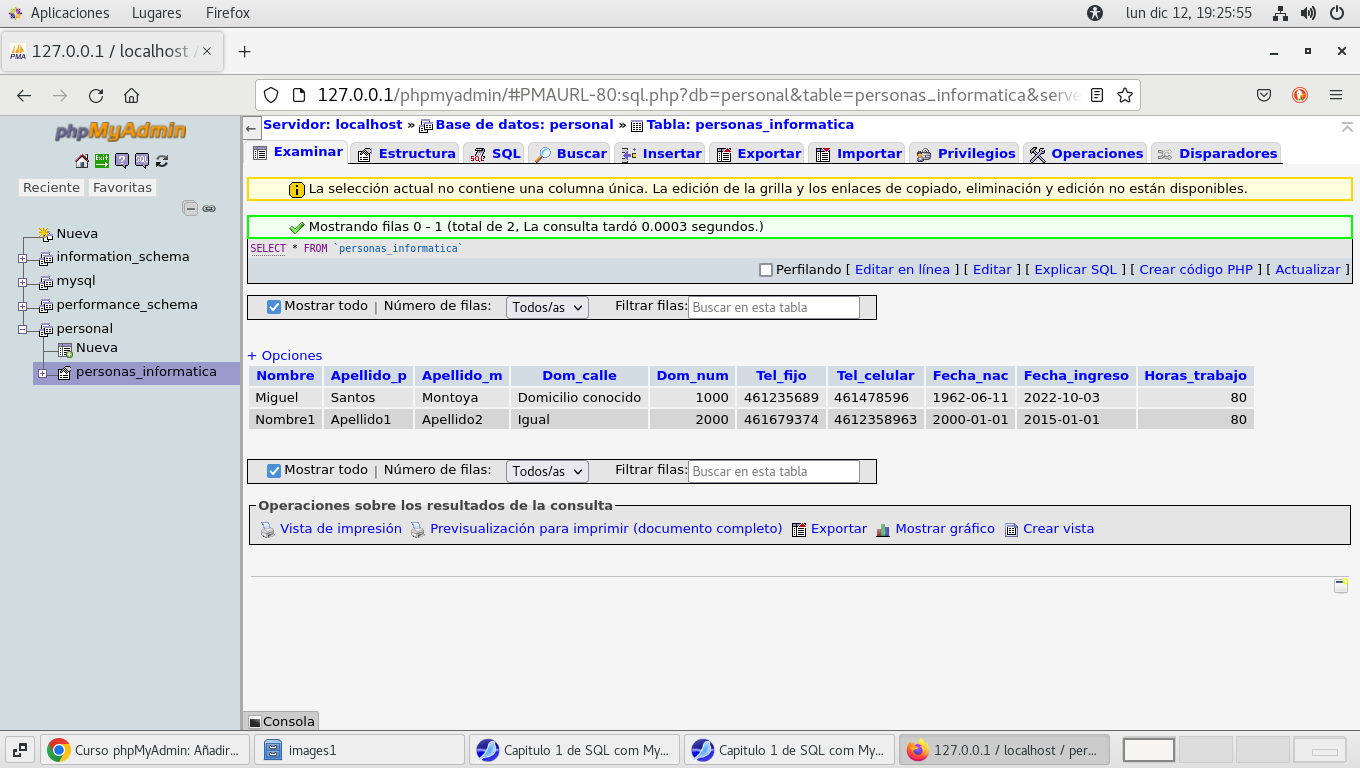Uncheck the top Mostrar todo checkbox
The image size is (1360, 768).
tap(274, 307)
